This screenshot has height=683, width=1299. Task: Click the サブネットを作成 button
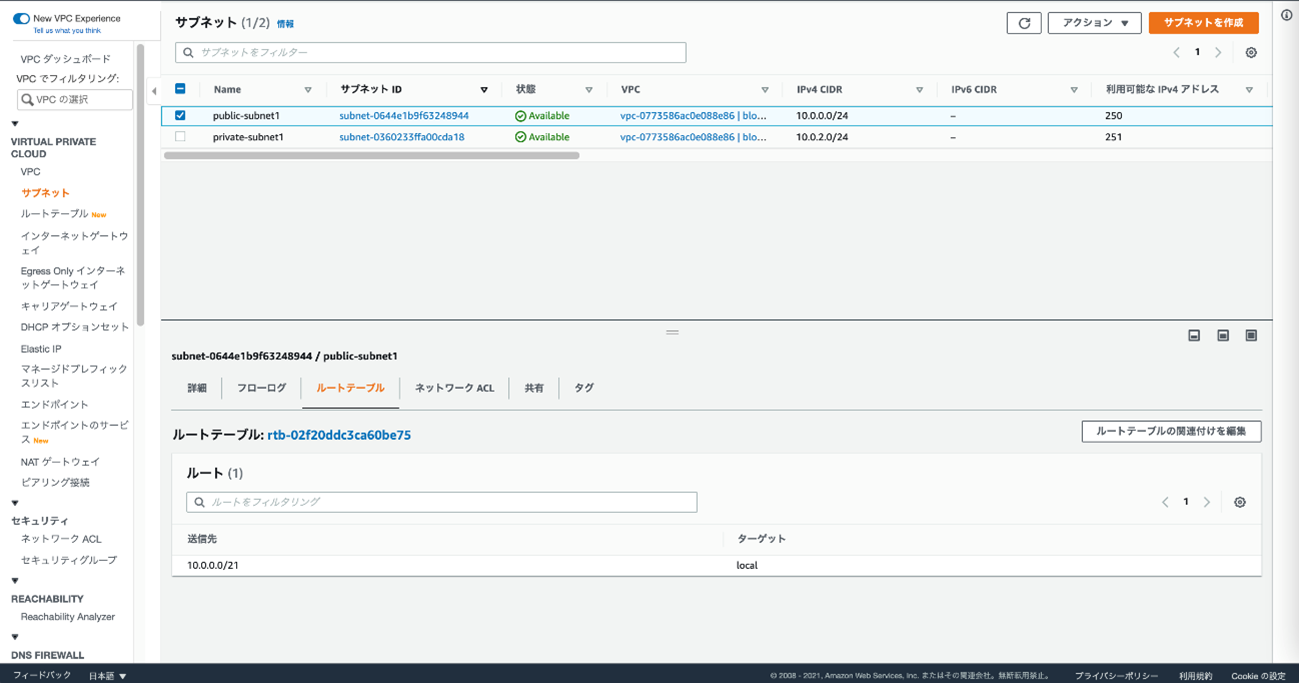click(x=1203, y=23)
